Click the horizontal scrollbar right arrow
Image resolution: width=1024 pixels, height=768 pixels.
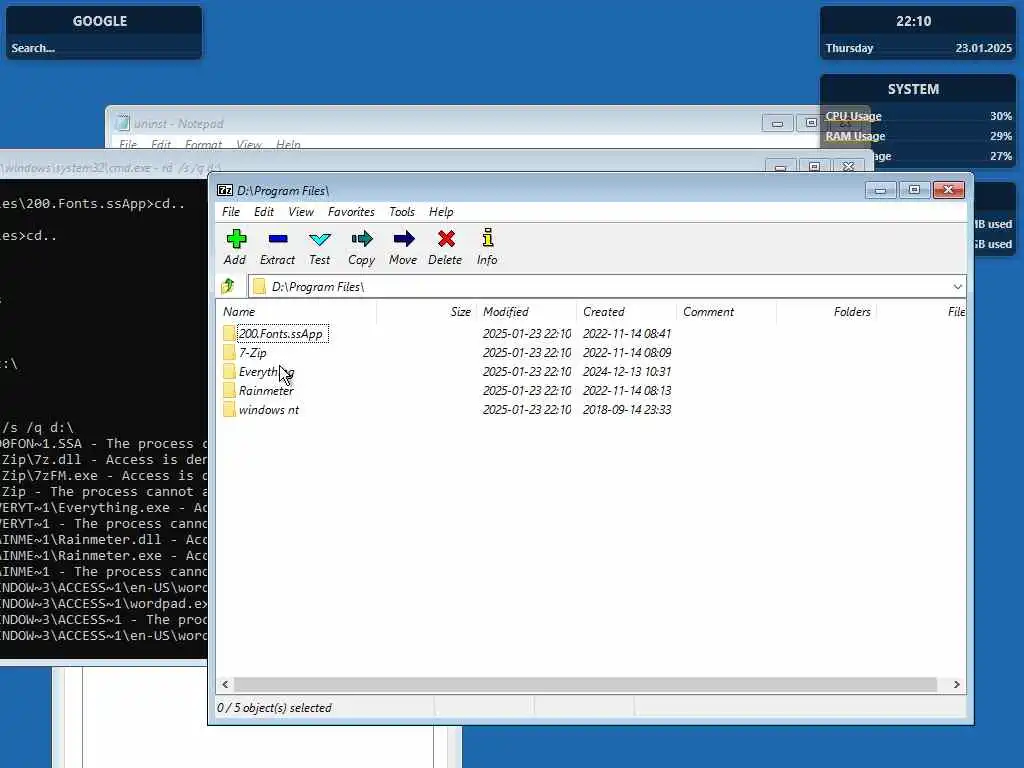[x=957, y=684]
